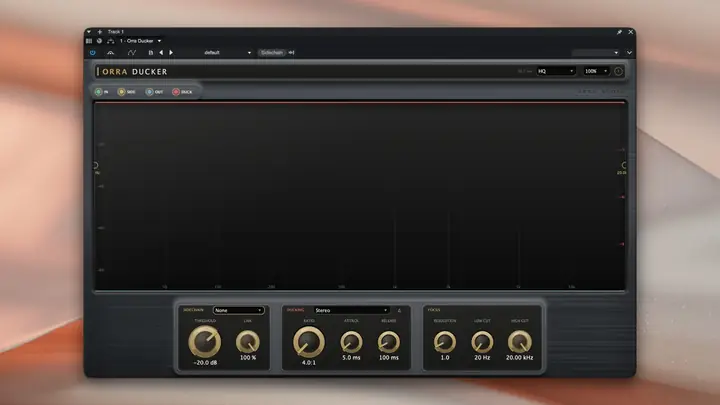Click the Link knob

248,342
